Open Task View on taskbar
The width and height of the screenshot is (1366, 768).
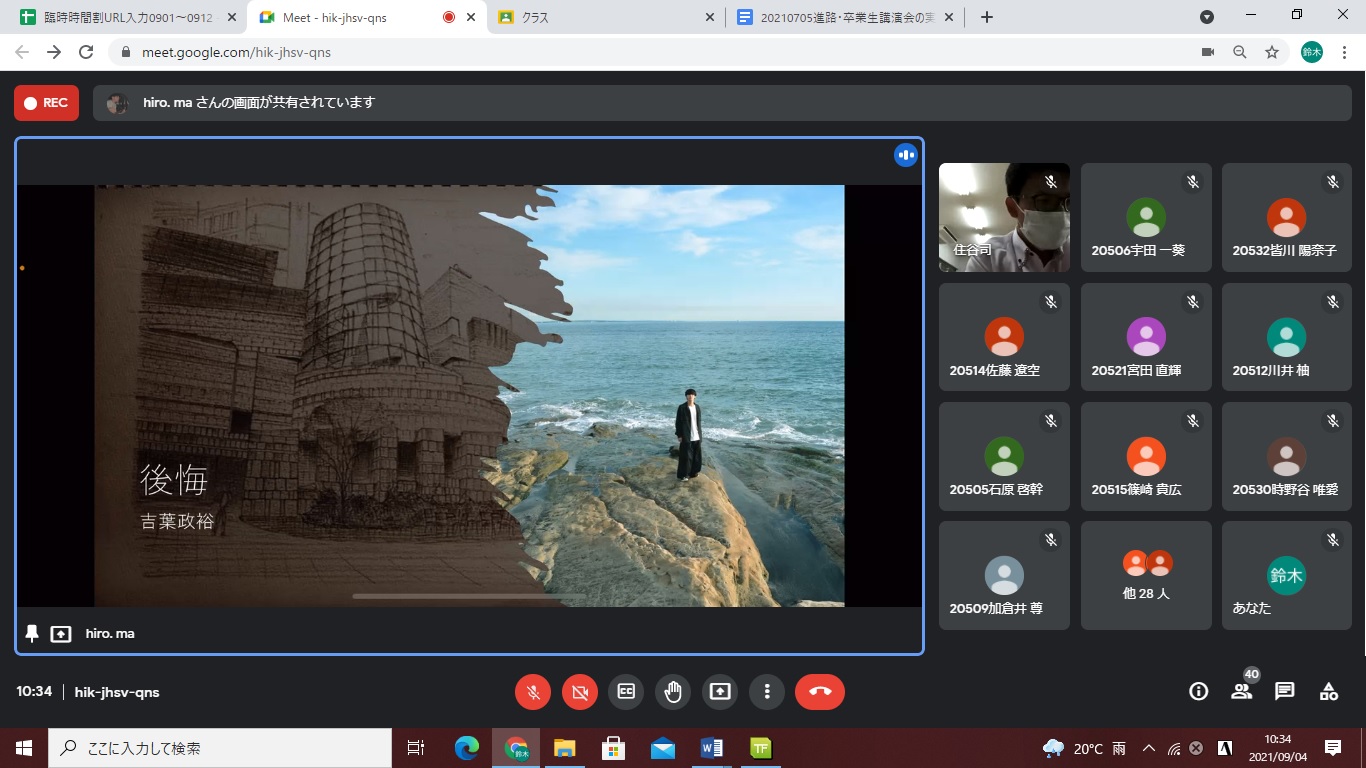[x=416, y=748]
